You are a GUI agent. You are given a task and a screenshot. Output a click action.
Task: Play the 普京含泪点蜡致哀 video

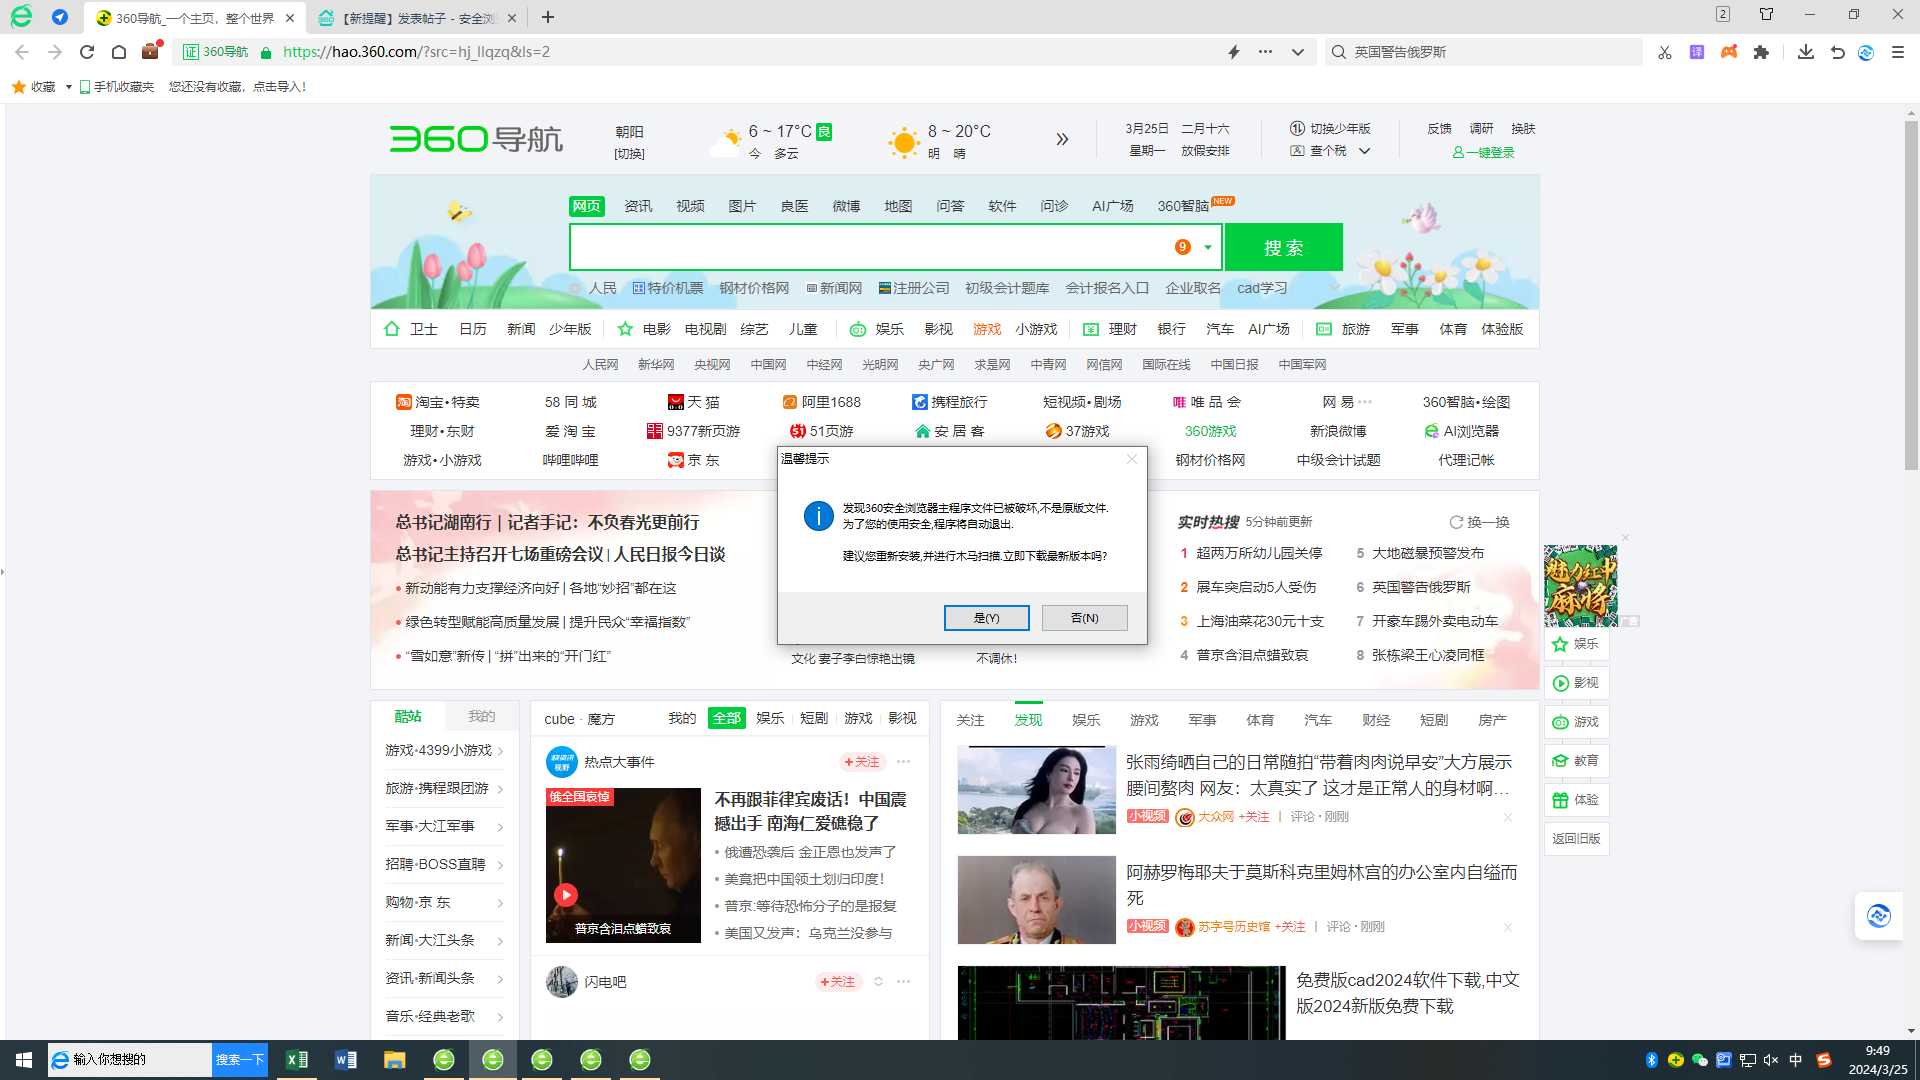coord(566,894)
